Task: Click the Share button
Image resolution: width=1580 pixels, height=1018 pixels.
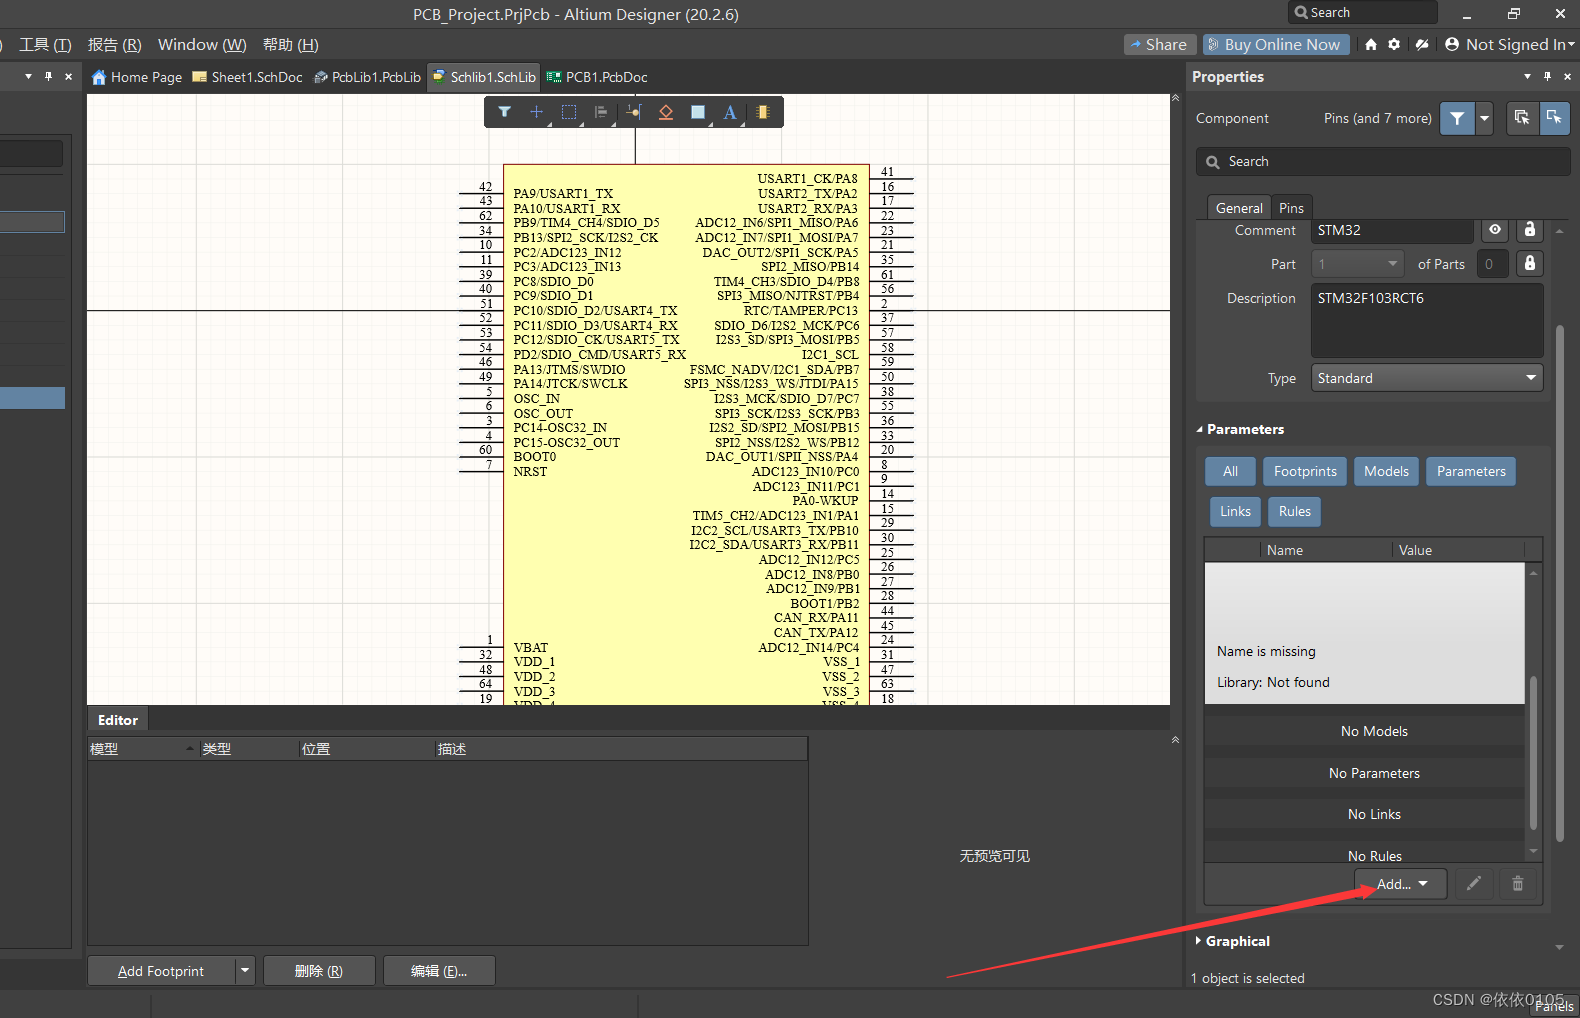Action: coord(1159,44)
